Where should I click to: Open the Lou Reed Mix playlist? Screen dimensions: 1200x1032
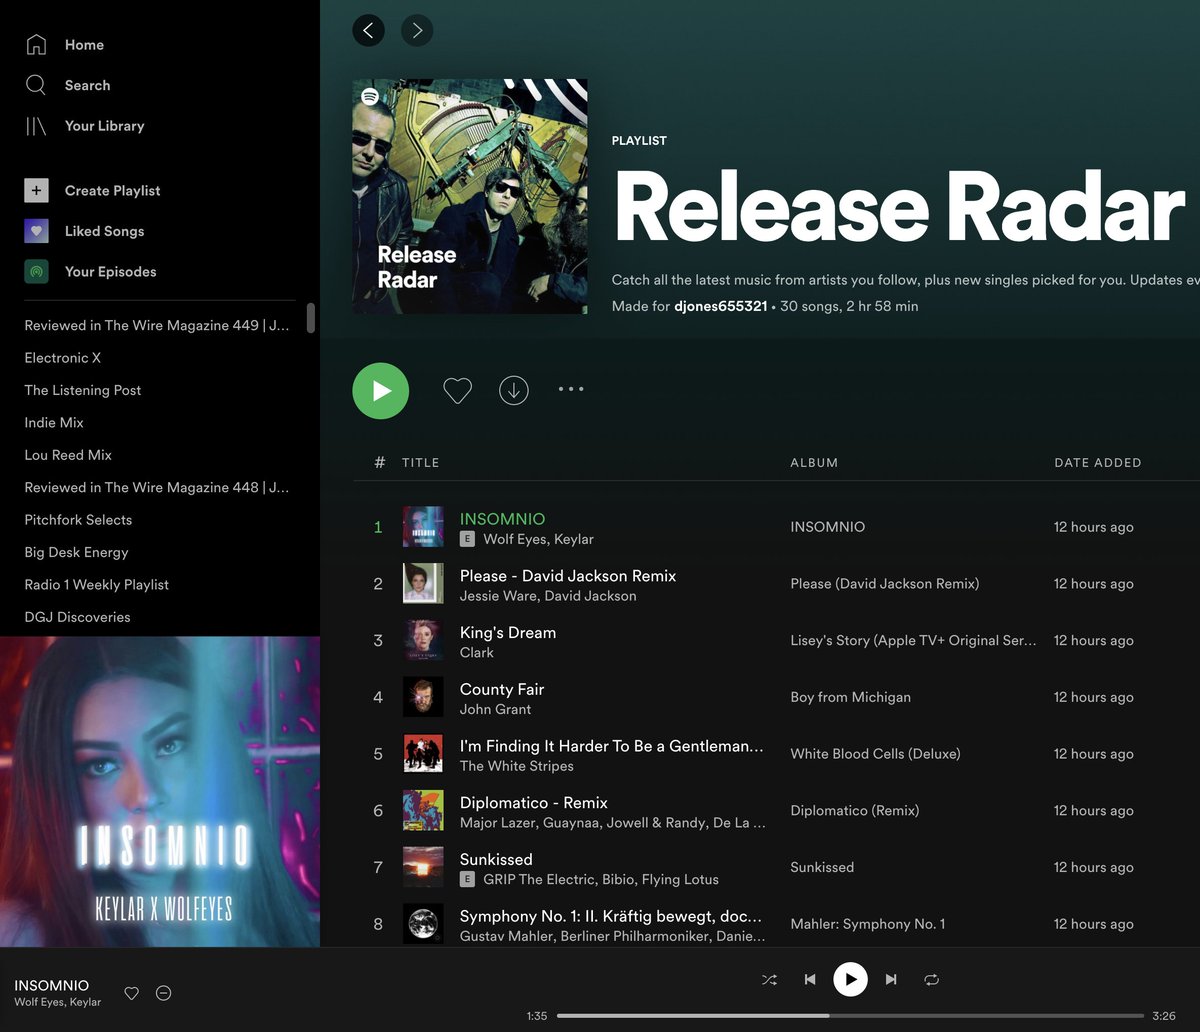pos(68,455)
